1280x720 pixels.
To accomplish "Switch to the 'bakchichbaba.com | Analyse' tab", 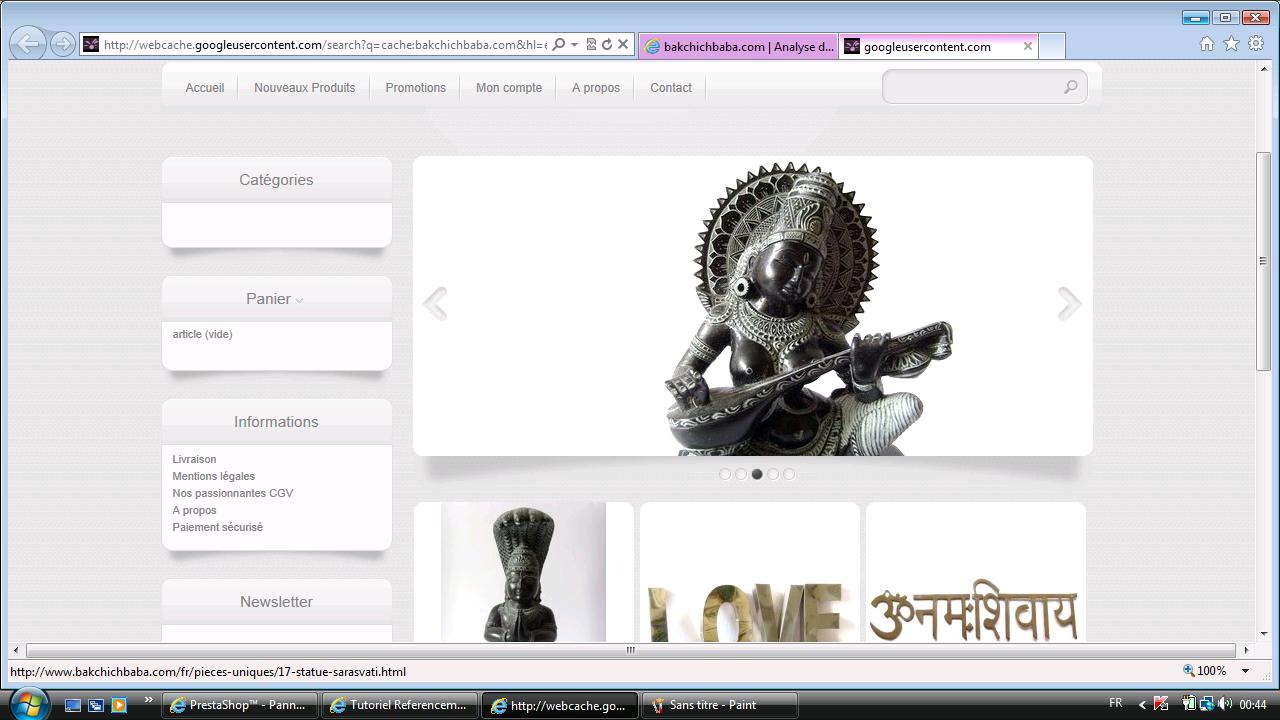I will 739,46.
